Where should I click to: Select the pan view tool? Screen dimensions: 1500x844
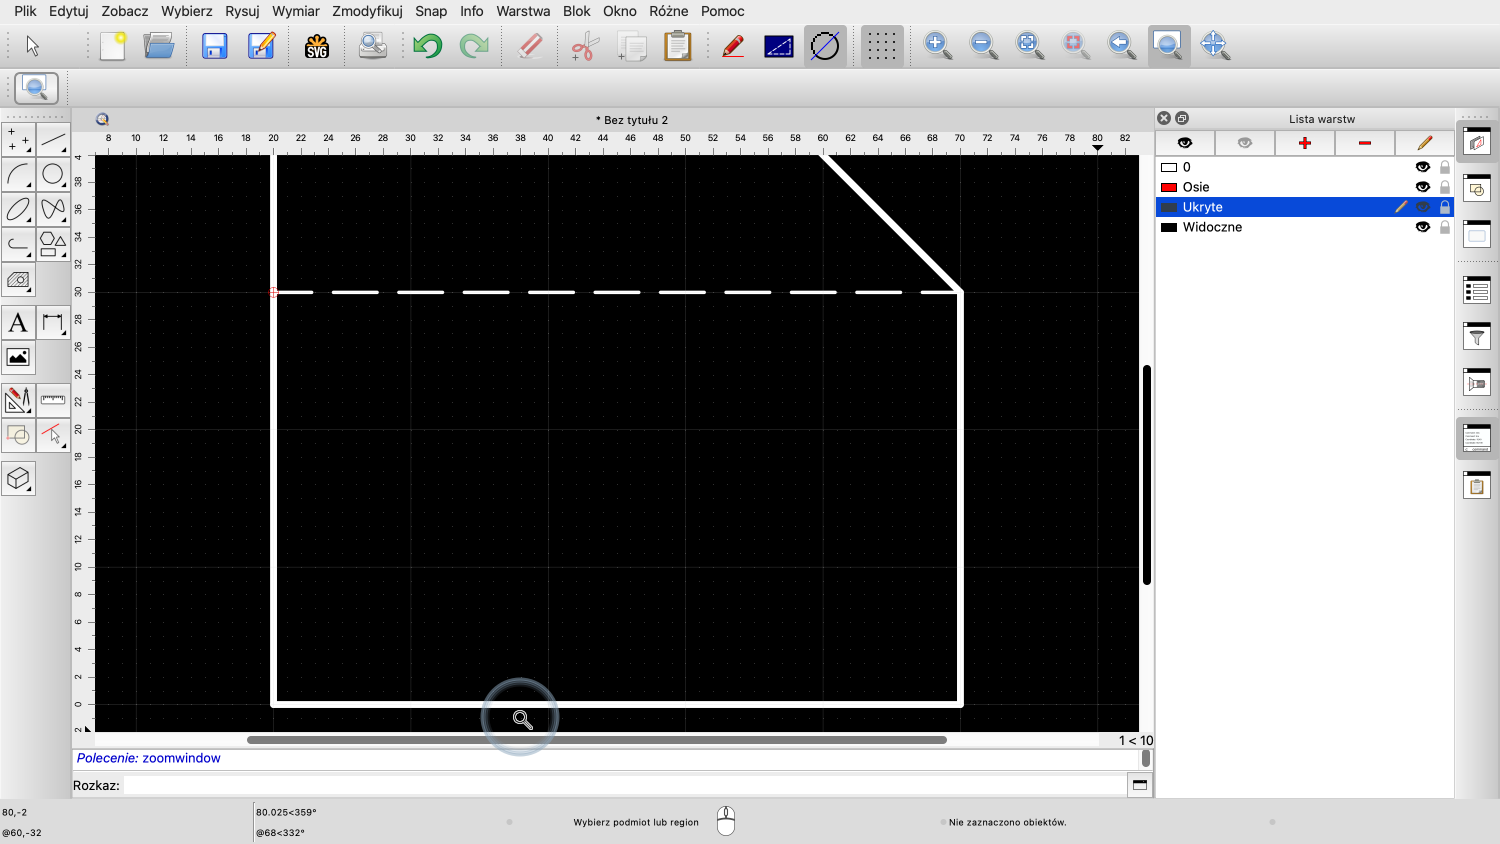pos(1214,45)
